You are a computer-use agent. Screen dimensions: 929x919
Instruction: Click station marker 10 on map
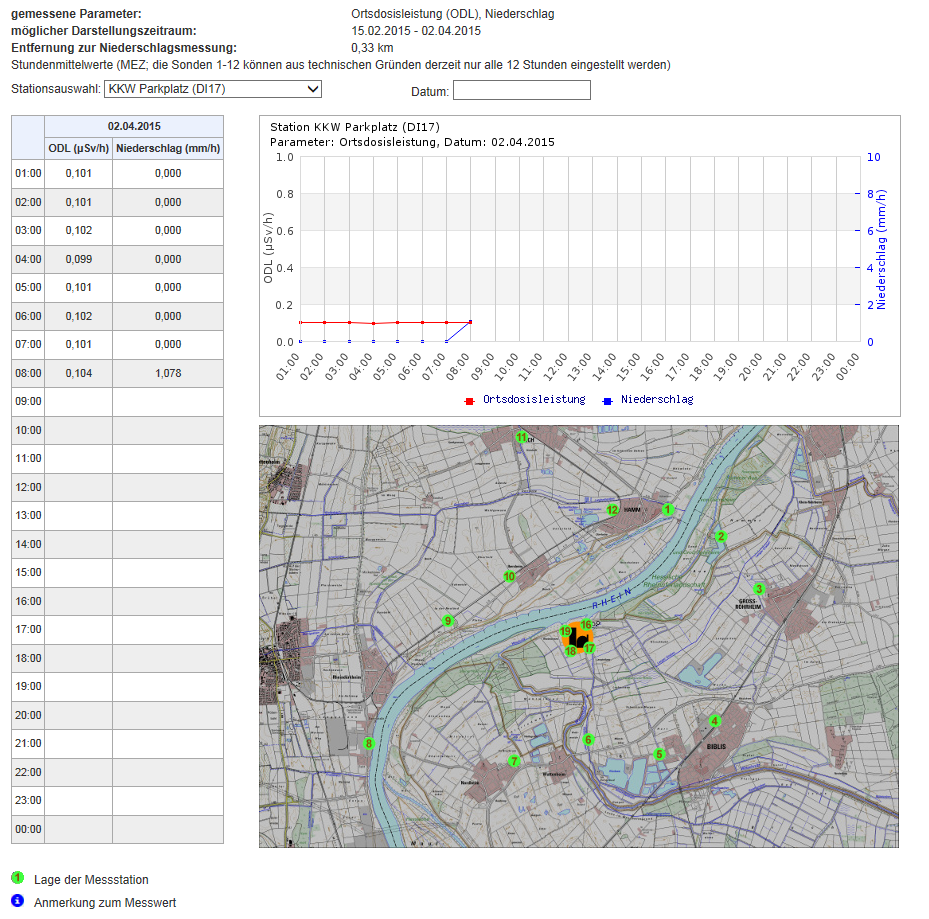tap(509, 577)
